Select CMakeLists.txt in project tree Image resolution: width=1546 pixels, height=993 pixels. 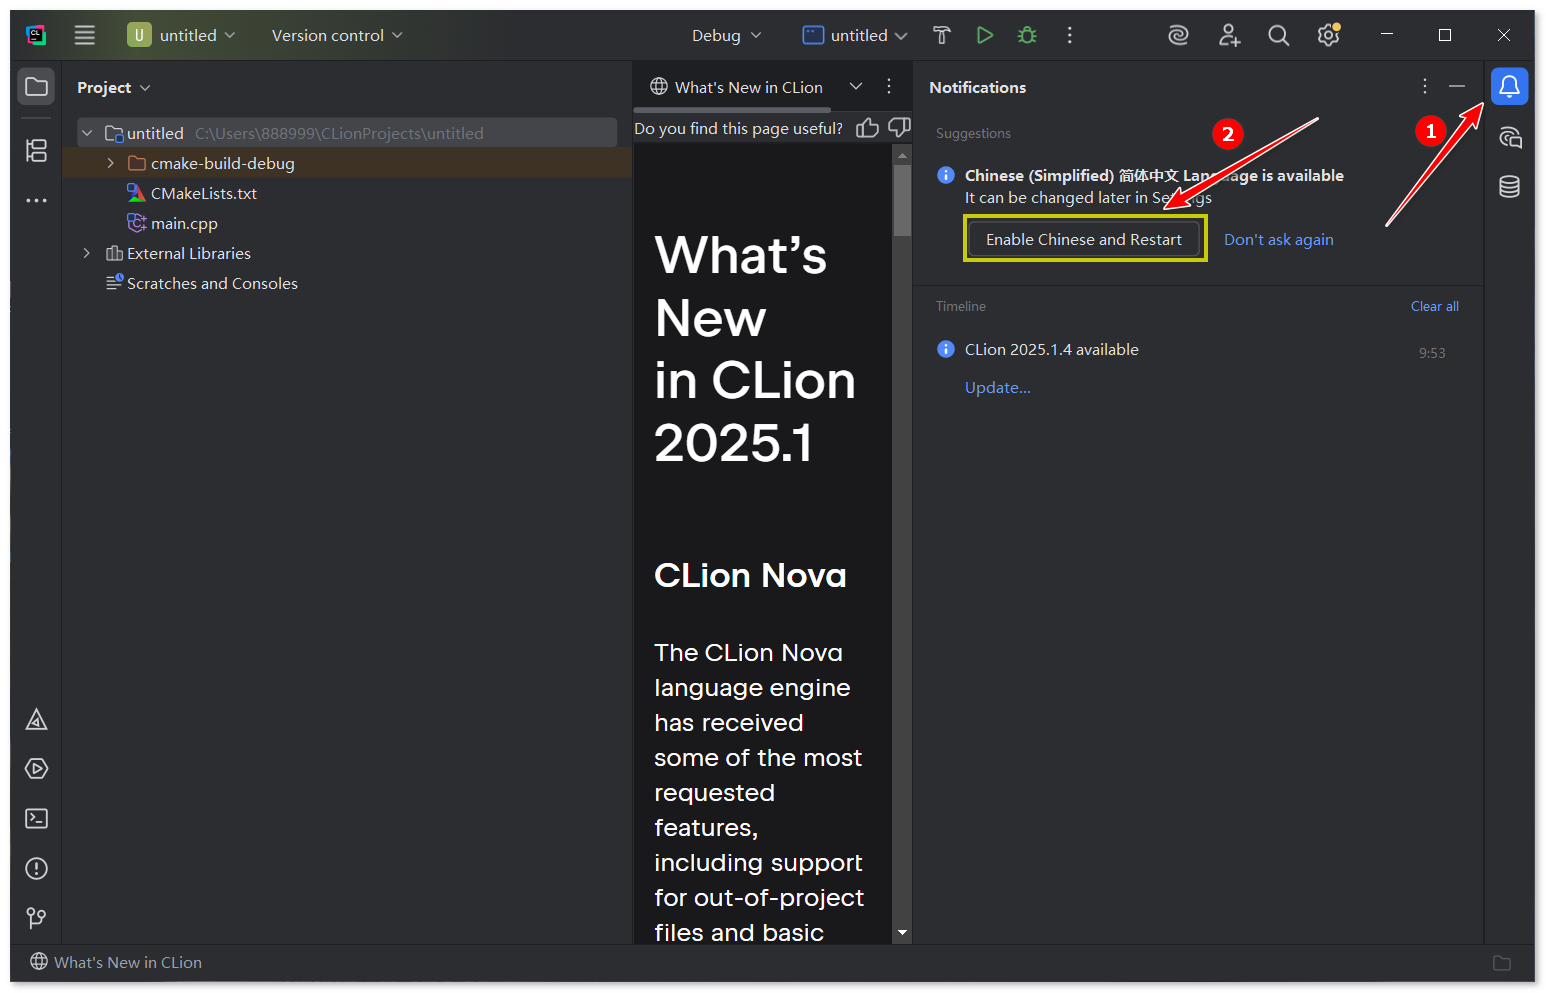tap(204, 193)
